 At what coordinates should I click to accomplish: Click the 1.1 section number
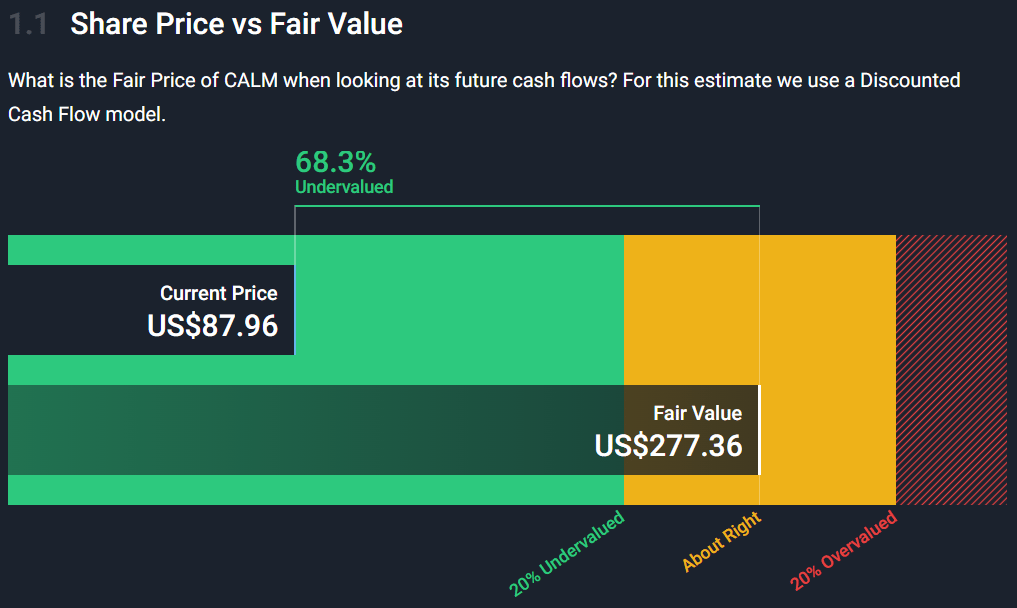pos(28,25)
